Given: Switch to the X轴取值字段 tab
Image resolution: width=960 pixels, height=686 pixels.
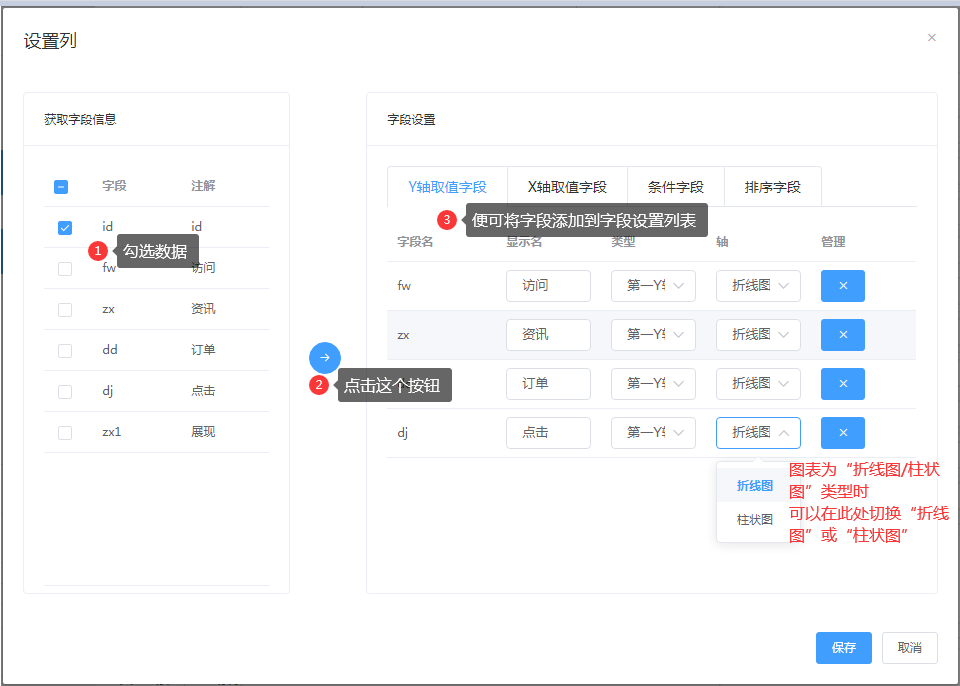Looking at the screenshot, I should pyautogui.click(x=567, y=187).
